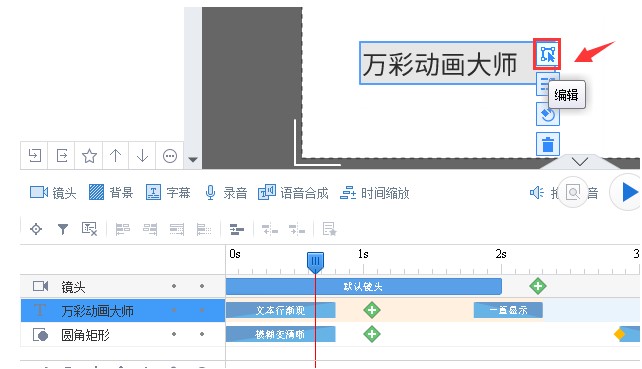Click the locate object crosshair icon
The image size is (642, 369).
click(x=36, y=229)
